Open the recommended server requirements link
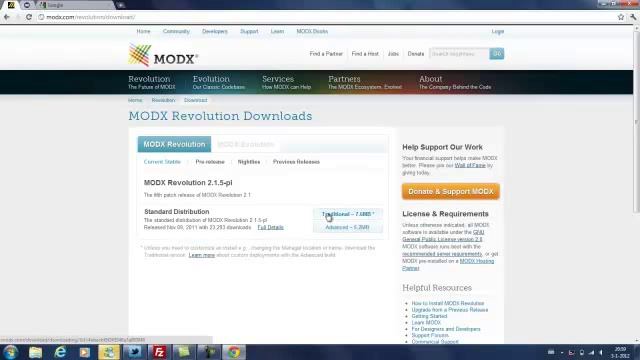Screen dimensions: 640x360 point(442,254)
